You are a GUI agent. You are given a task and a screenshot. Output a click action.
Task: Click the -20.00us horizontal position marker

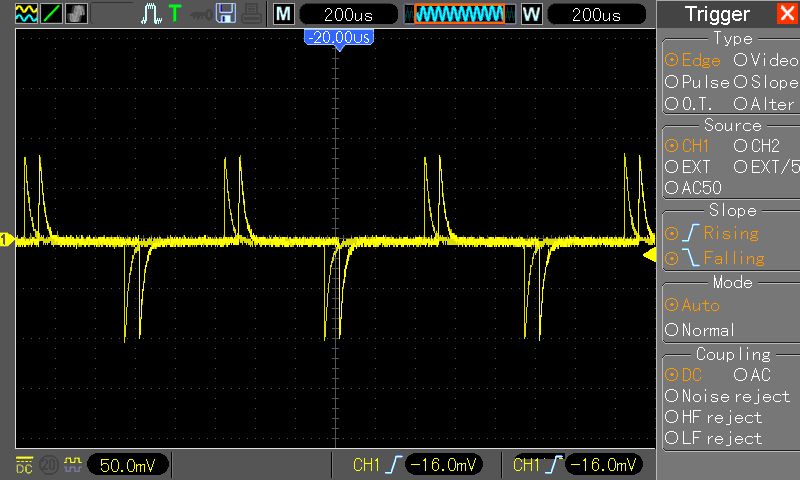(338, 37)
